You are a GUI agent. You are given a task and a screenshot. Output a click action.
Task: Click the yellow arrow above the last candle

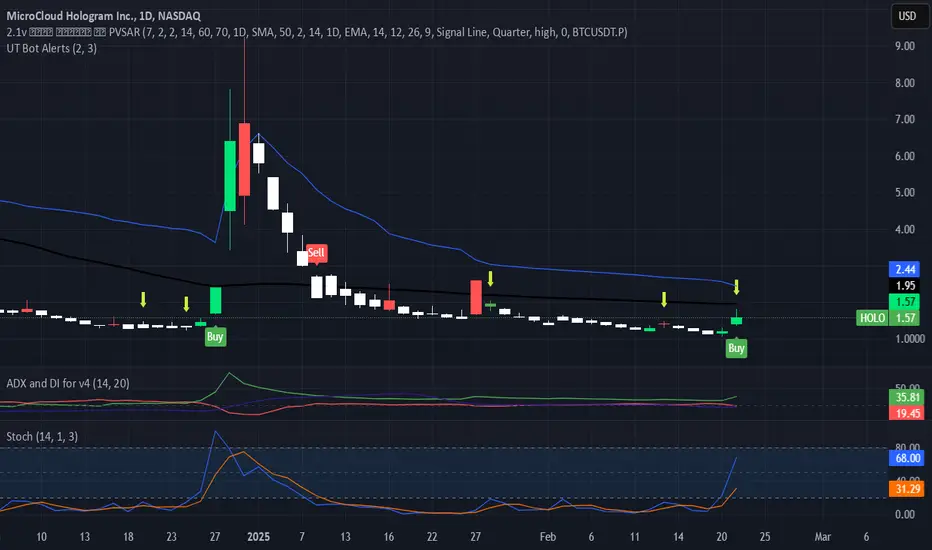coord(736,287)
